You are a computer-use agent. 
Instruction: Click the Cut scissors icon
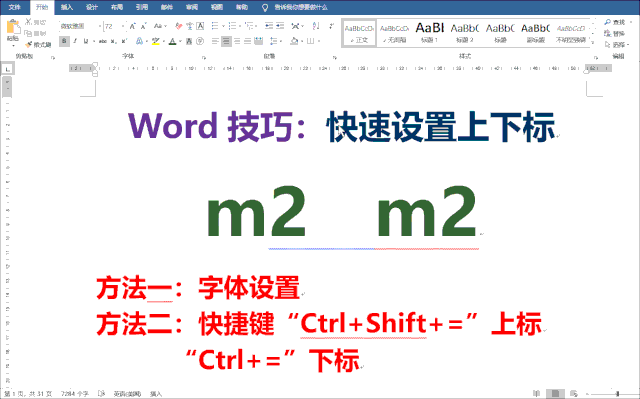tap(28, 22)
